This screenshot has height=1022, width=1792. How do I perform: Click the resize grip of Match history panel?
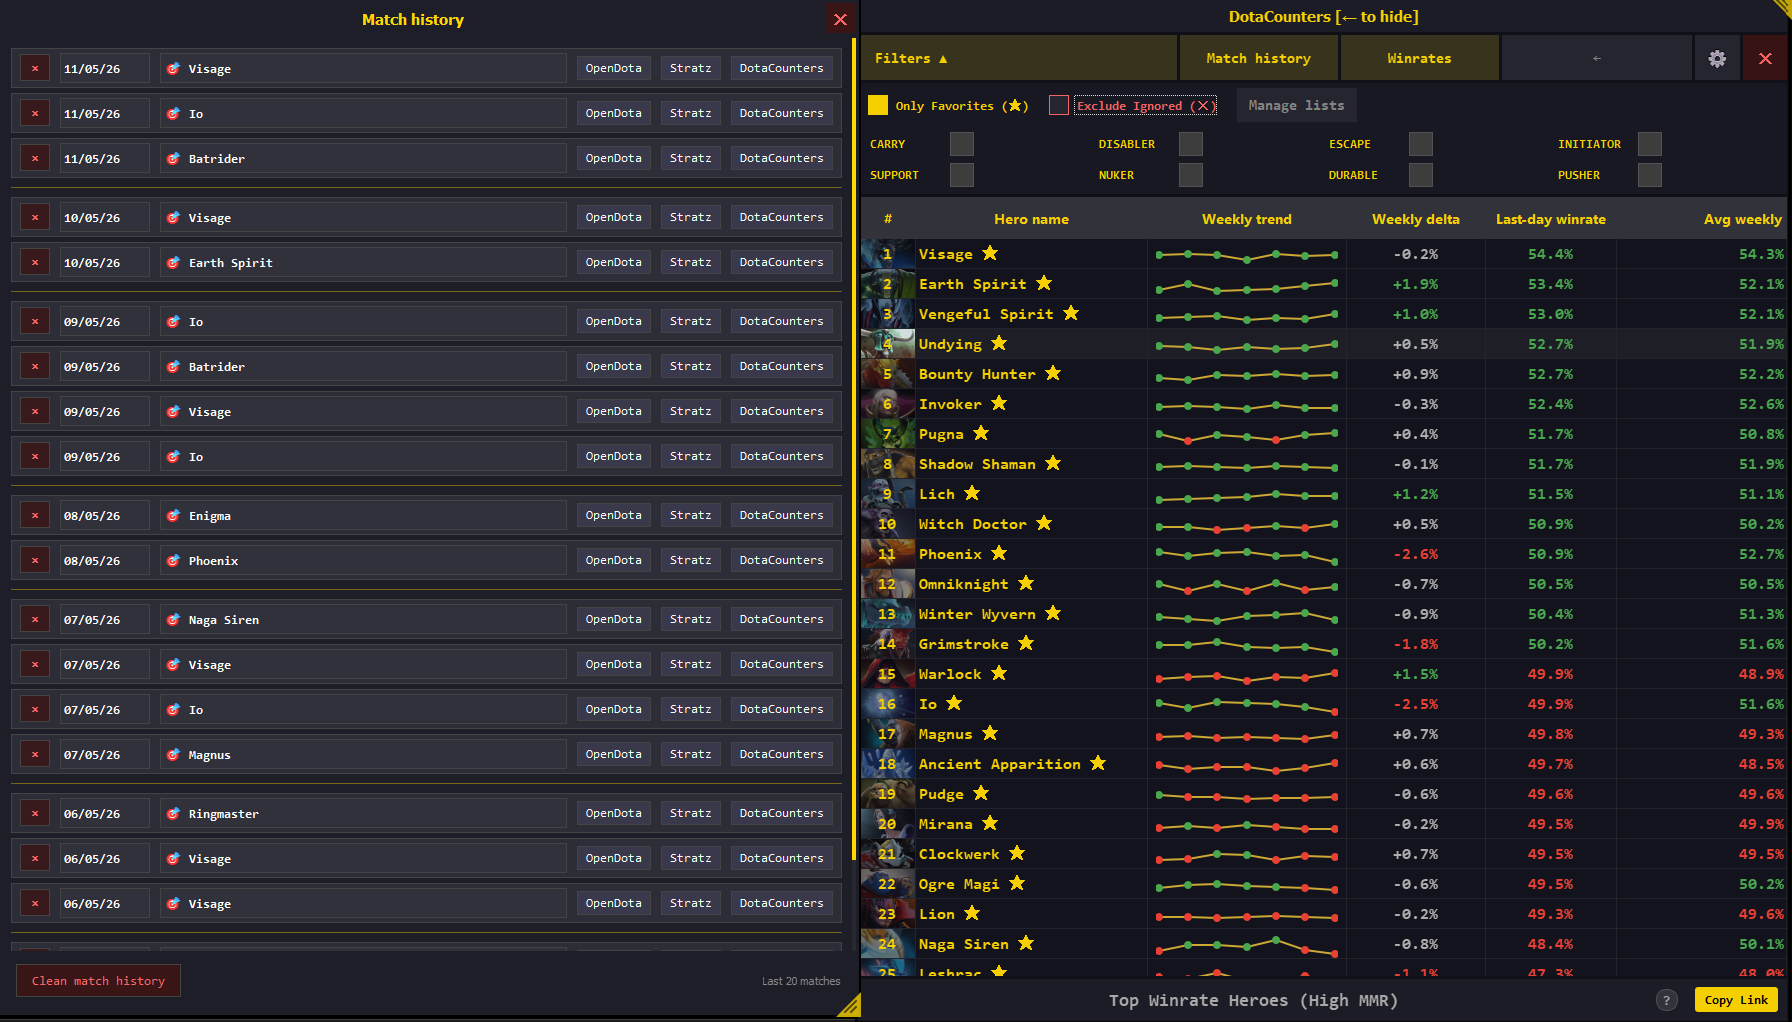[849, 1005]
